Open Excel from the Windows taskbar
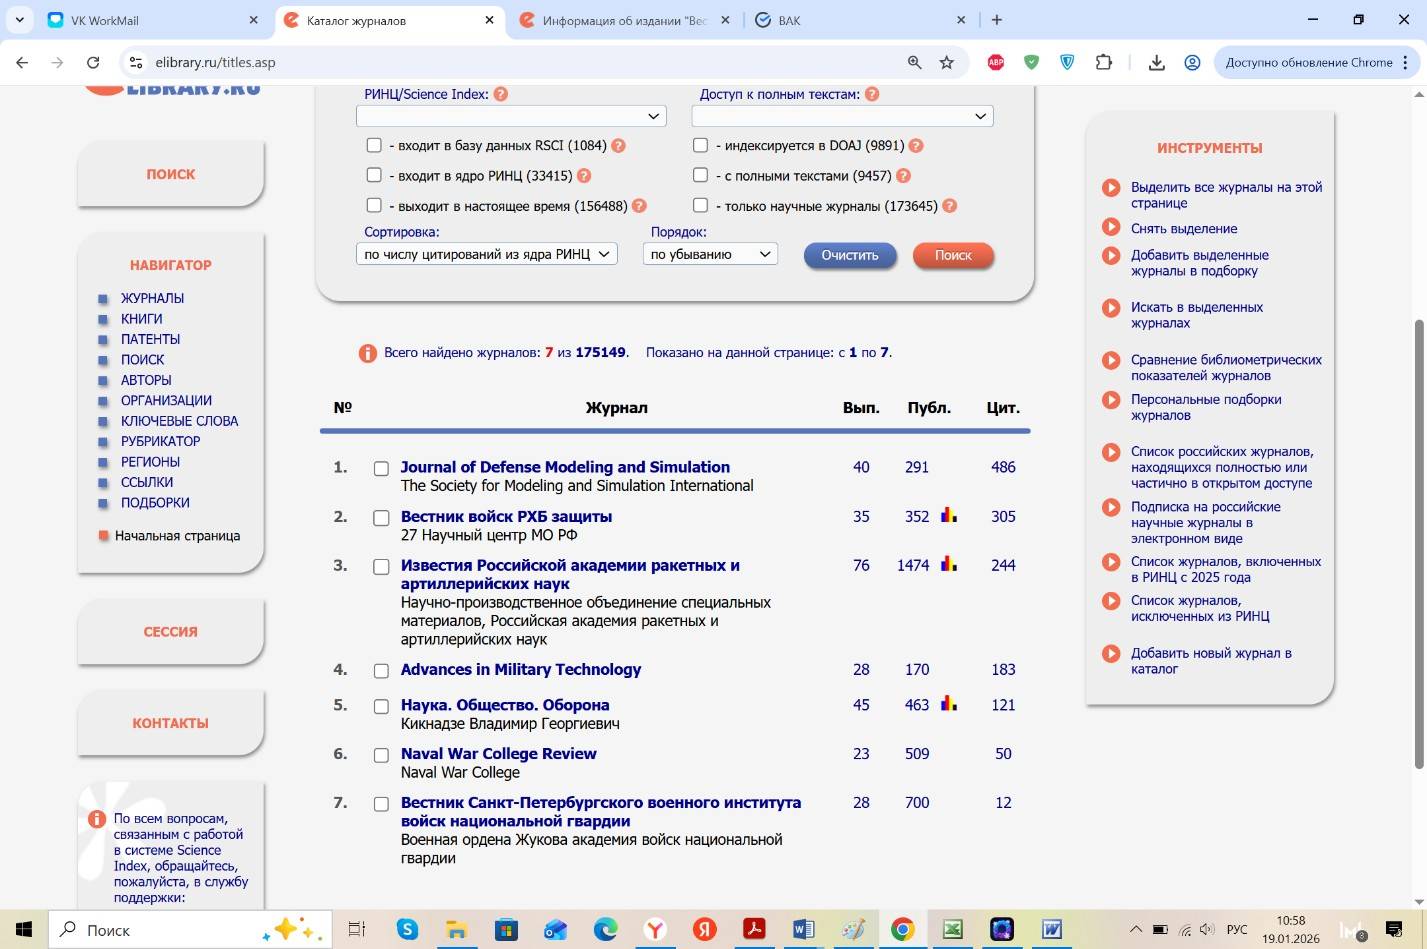Image resolution: width=1427 pixels, height=949 pixels. (x=952, y=929)
